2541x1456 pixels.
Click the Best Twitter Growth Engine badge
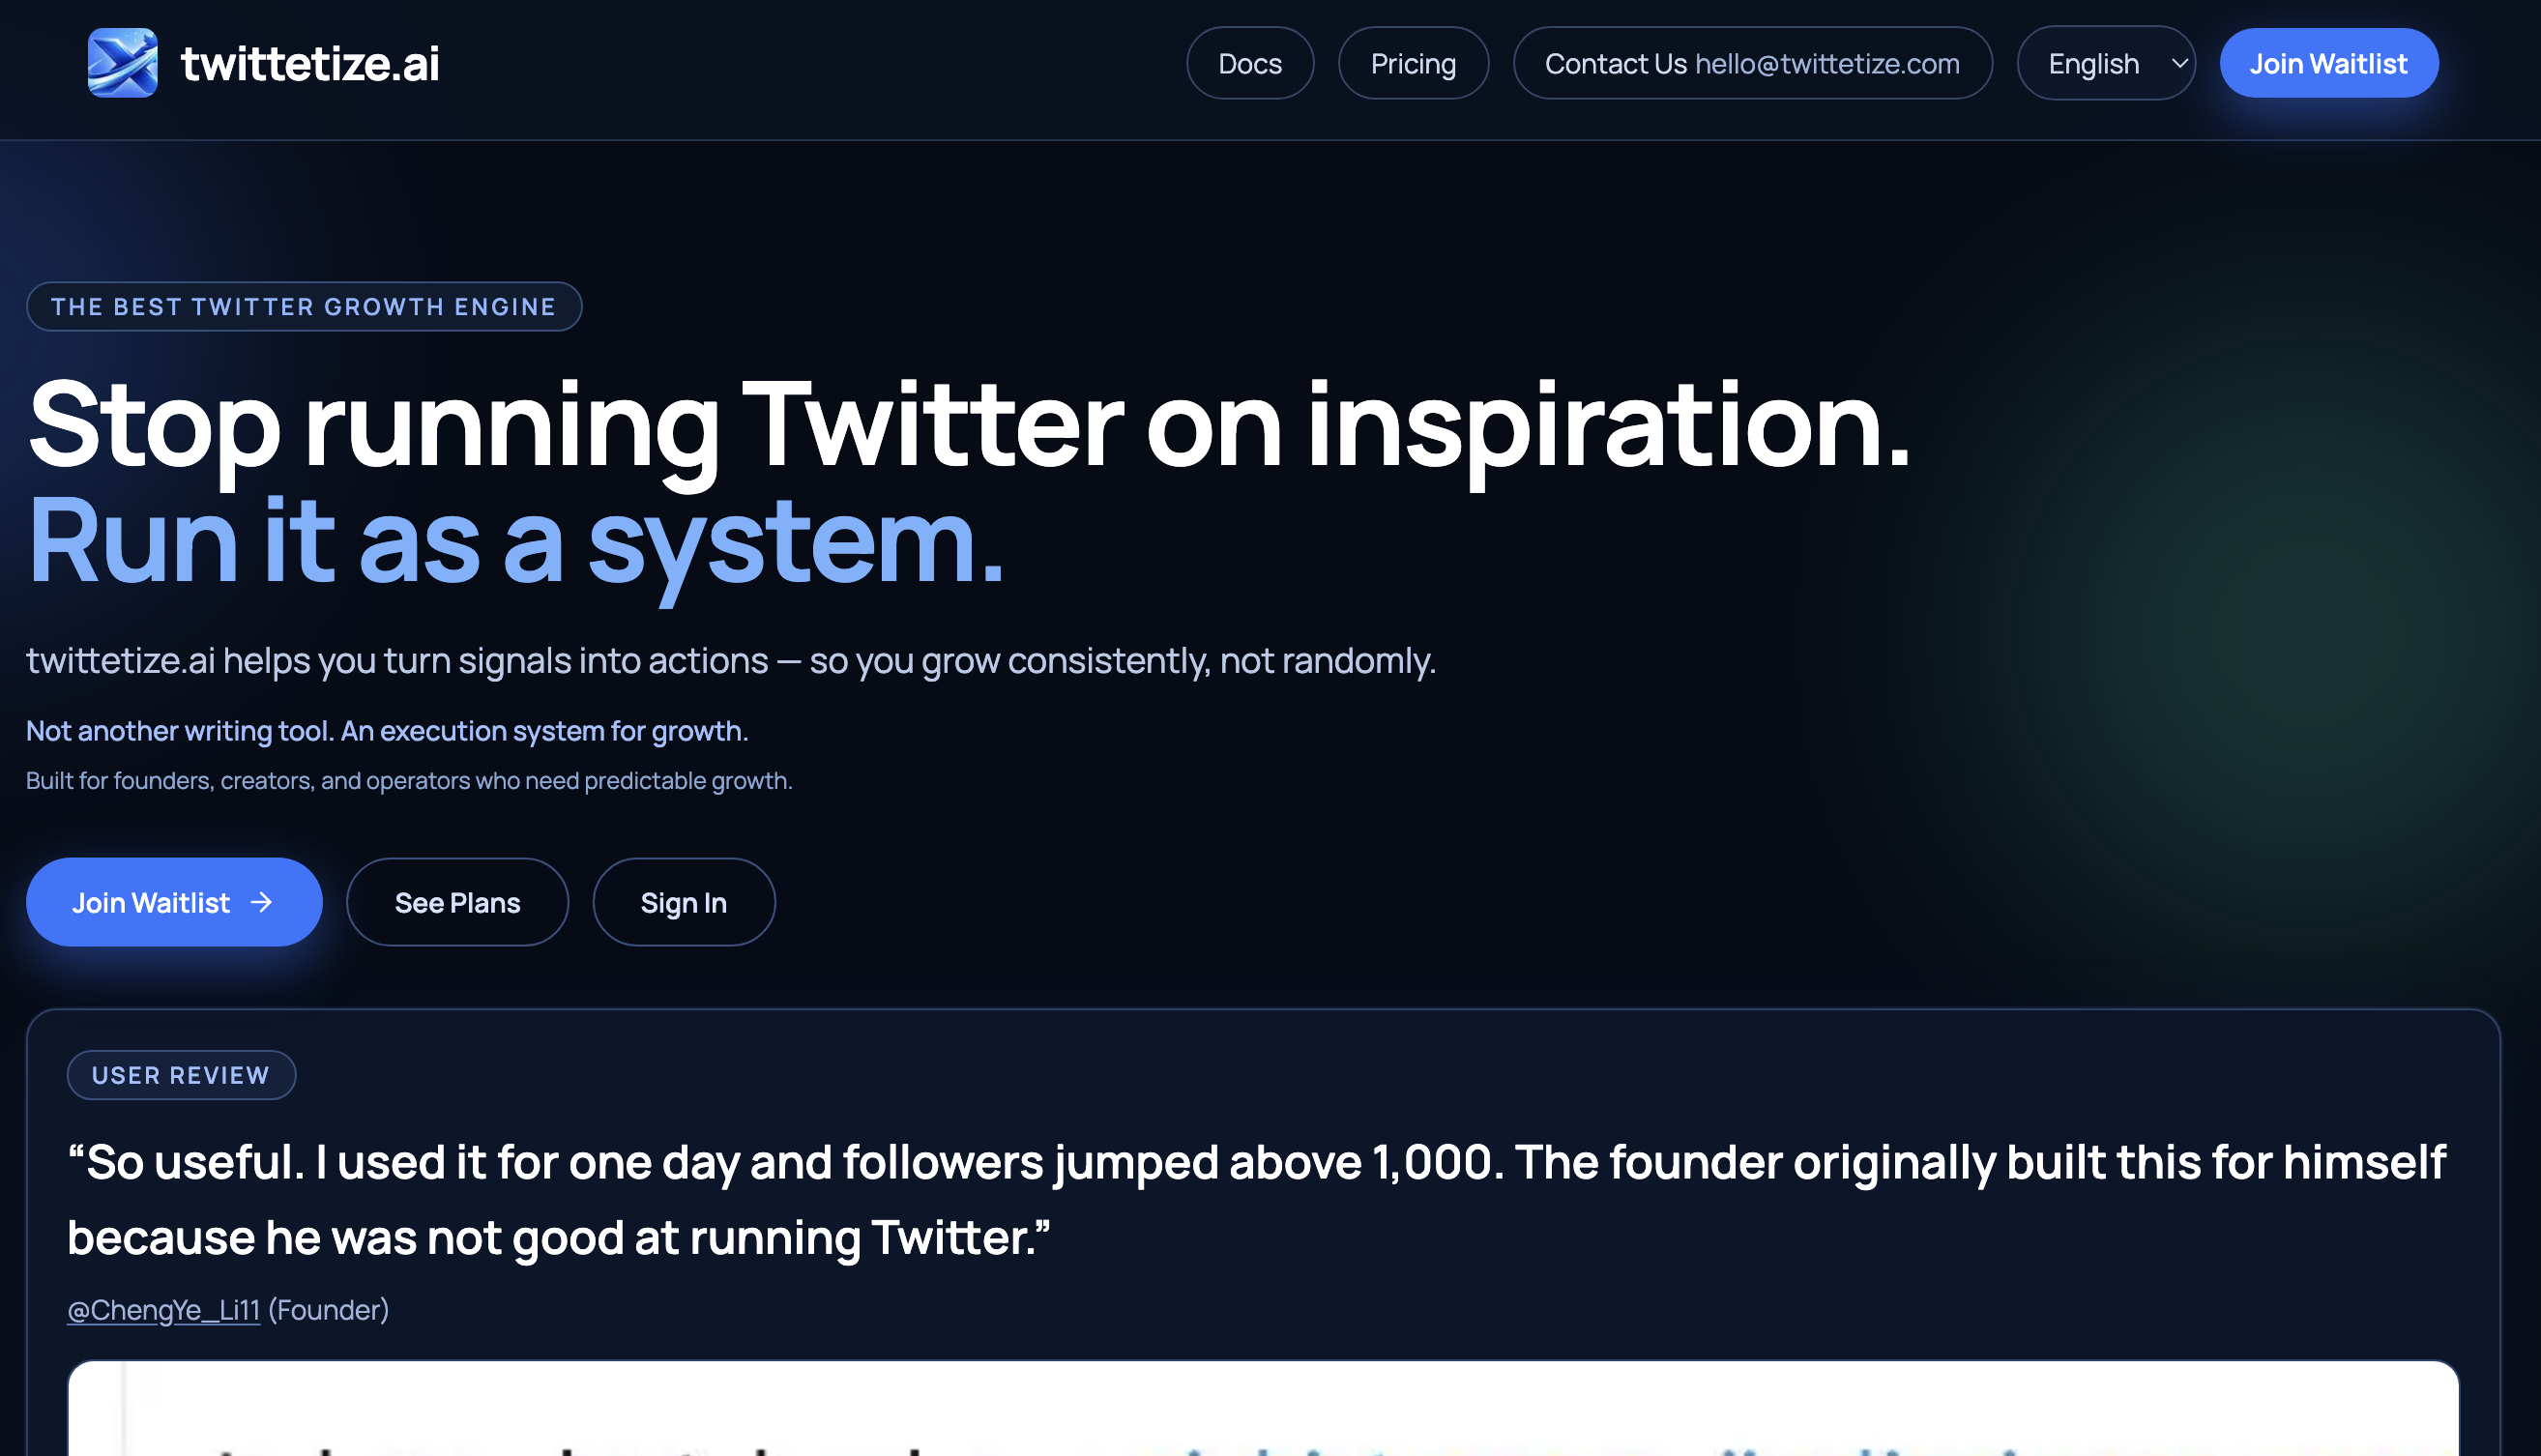pyautogui.click(x=303, y=306)
